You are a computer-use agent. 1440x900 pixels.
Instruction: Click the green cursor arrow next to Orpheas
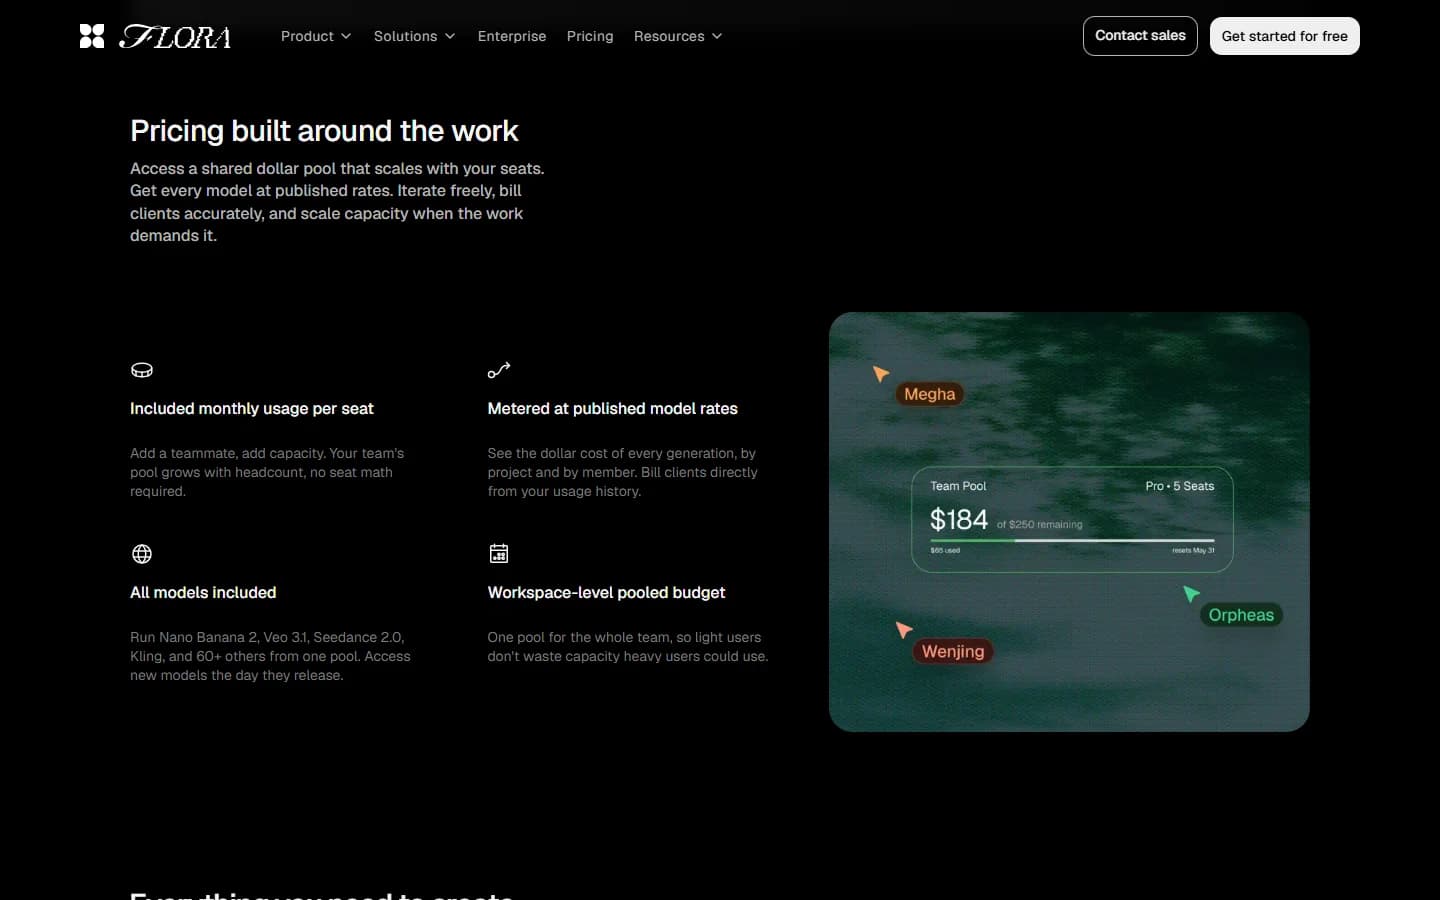click(1190, 594)
